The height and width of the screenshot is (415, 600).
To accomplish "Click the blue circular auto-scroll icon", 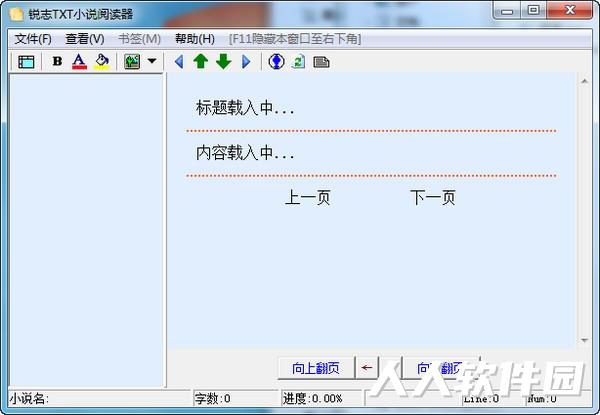I will 276,61.
